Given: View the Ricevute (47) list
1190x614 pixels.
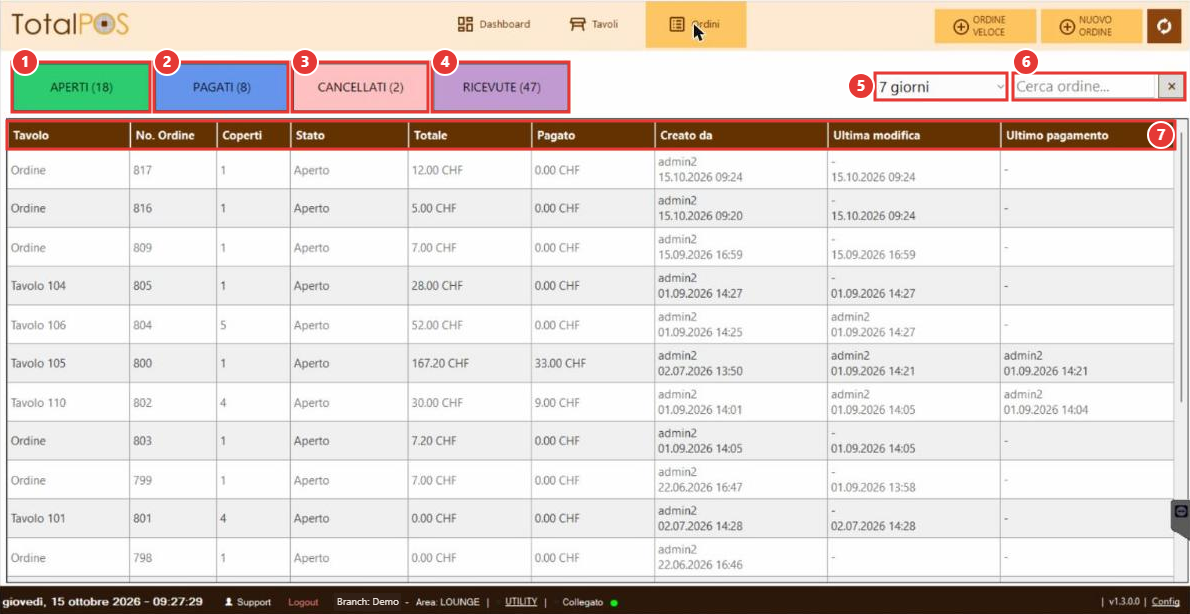Looking at the screenshot, I should click(501, 87).
